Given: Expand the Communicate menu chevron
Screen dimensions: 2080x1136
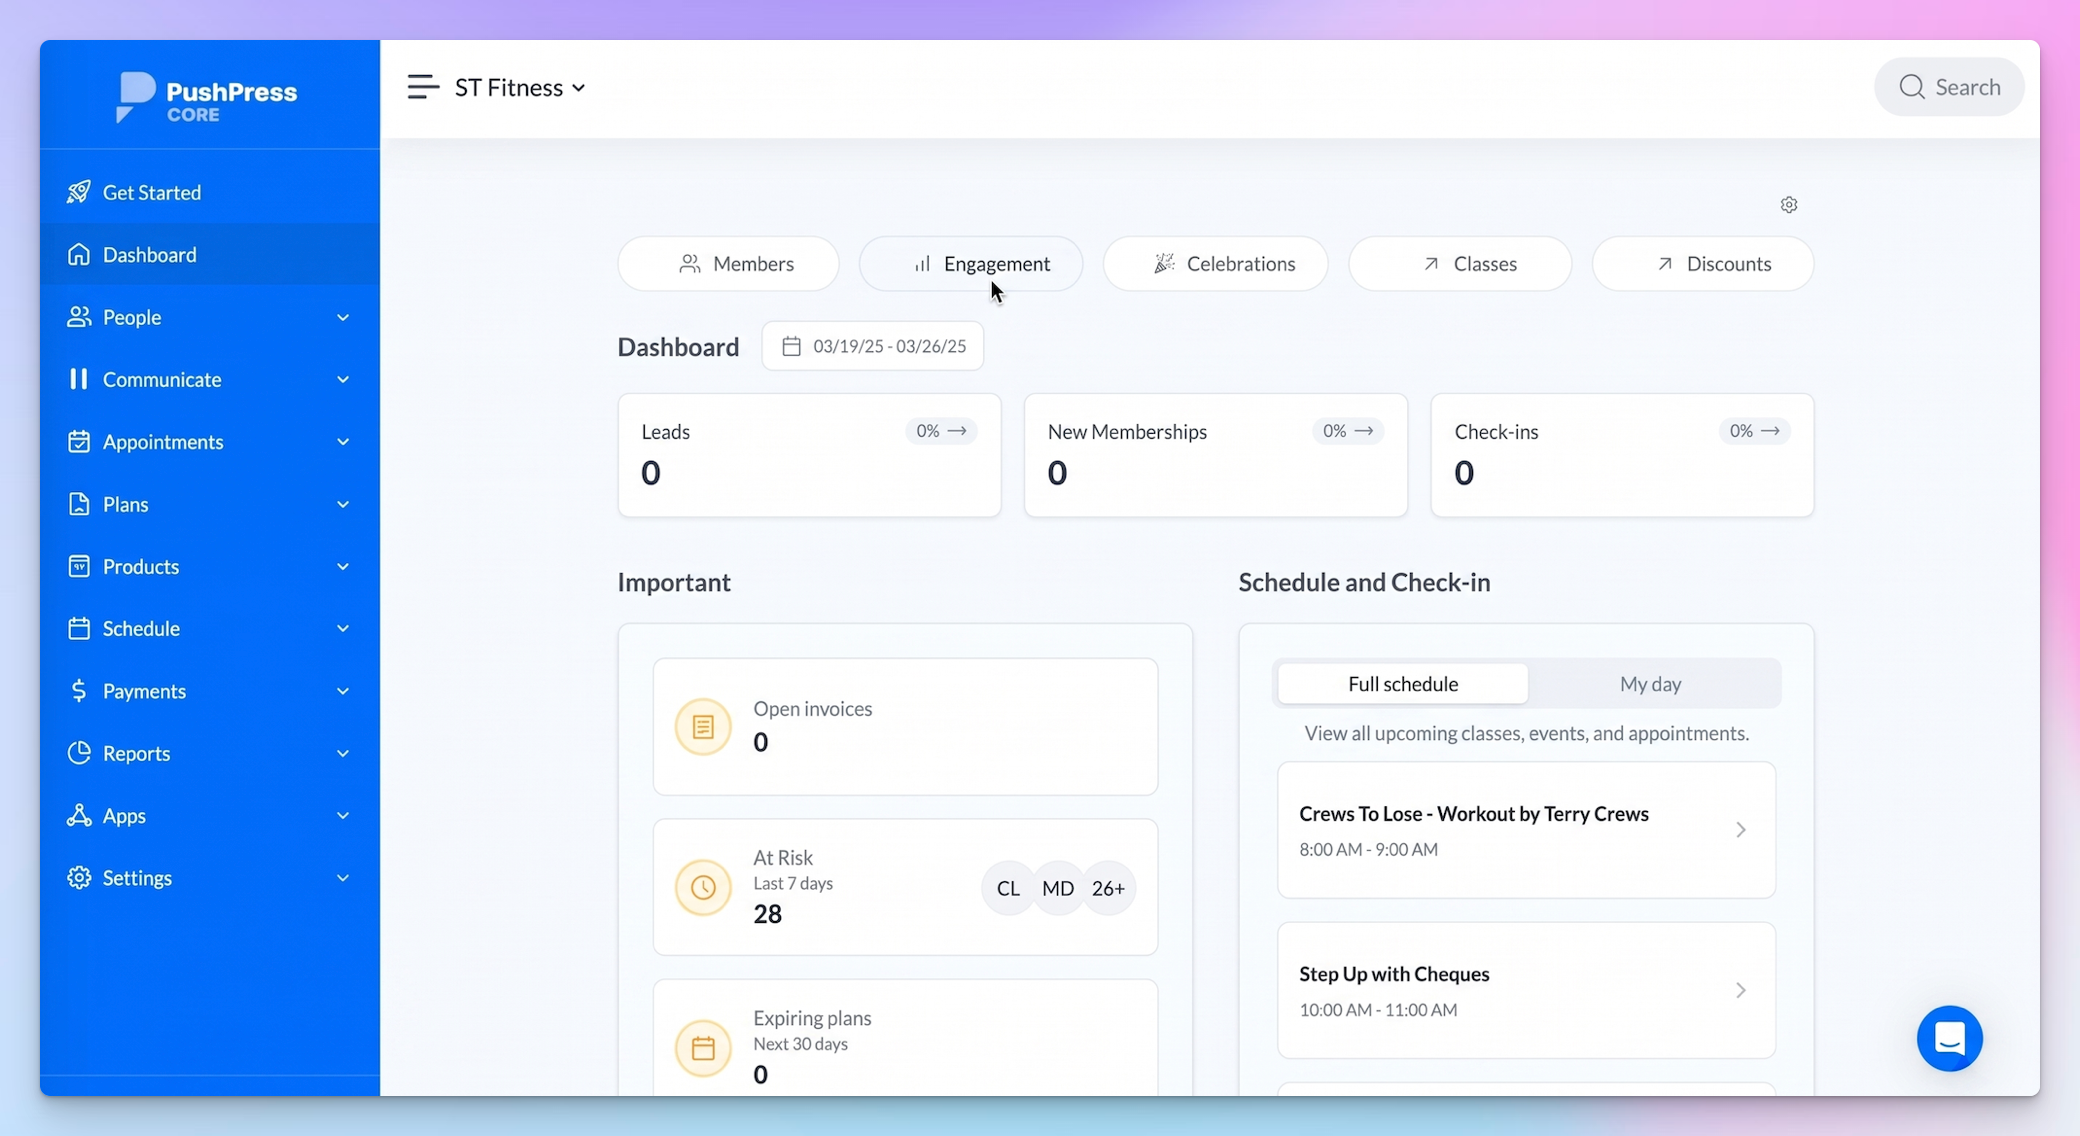Looking at the screenshot, I should (343, 379).
